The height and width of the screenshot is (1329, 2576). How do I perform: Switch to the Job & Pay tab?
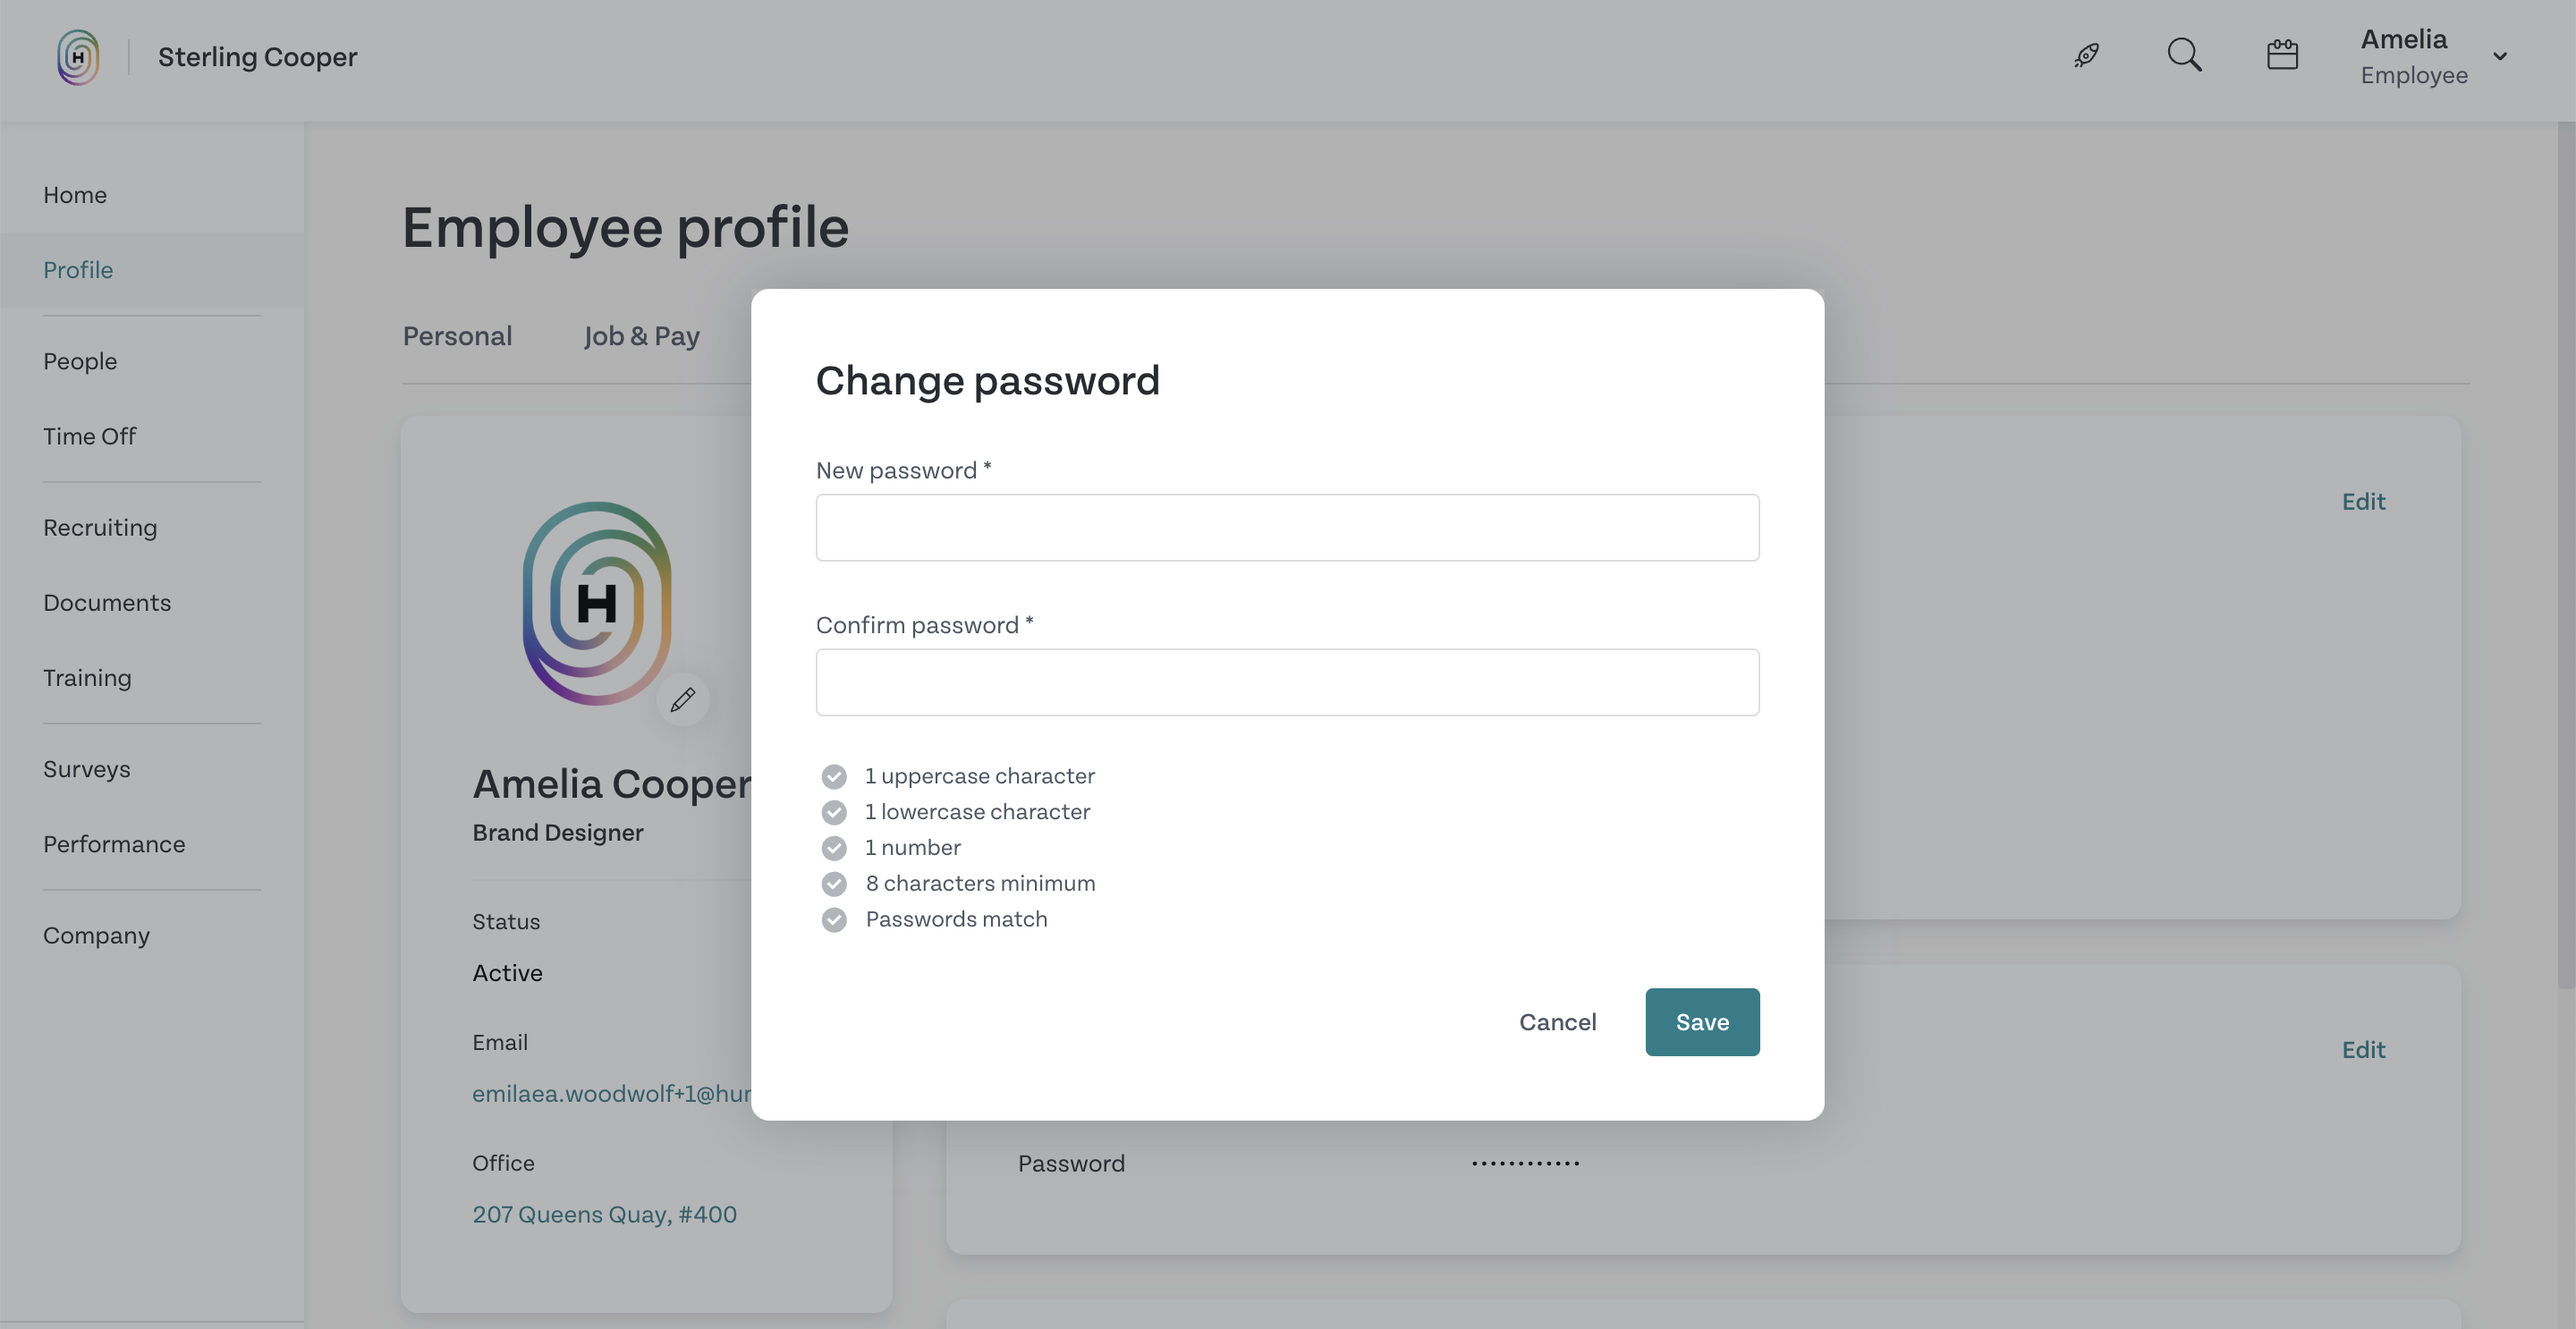(x=641, y=336)
